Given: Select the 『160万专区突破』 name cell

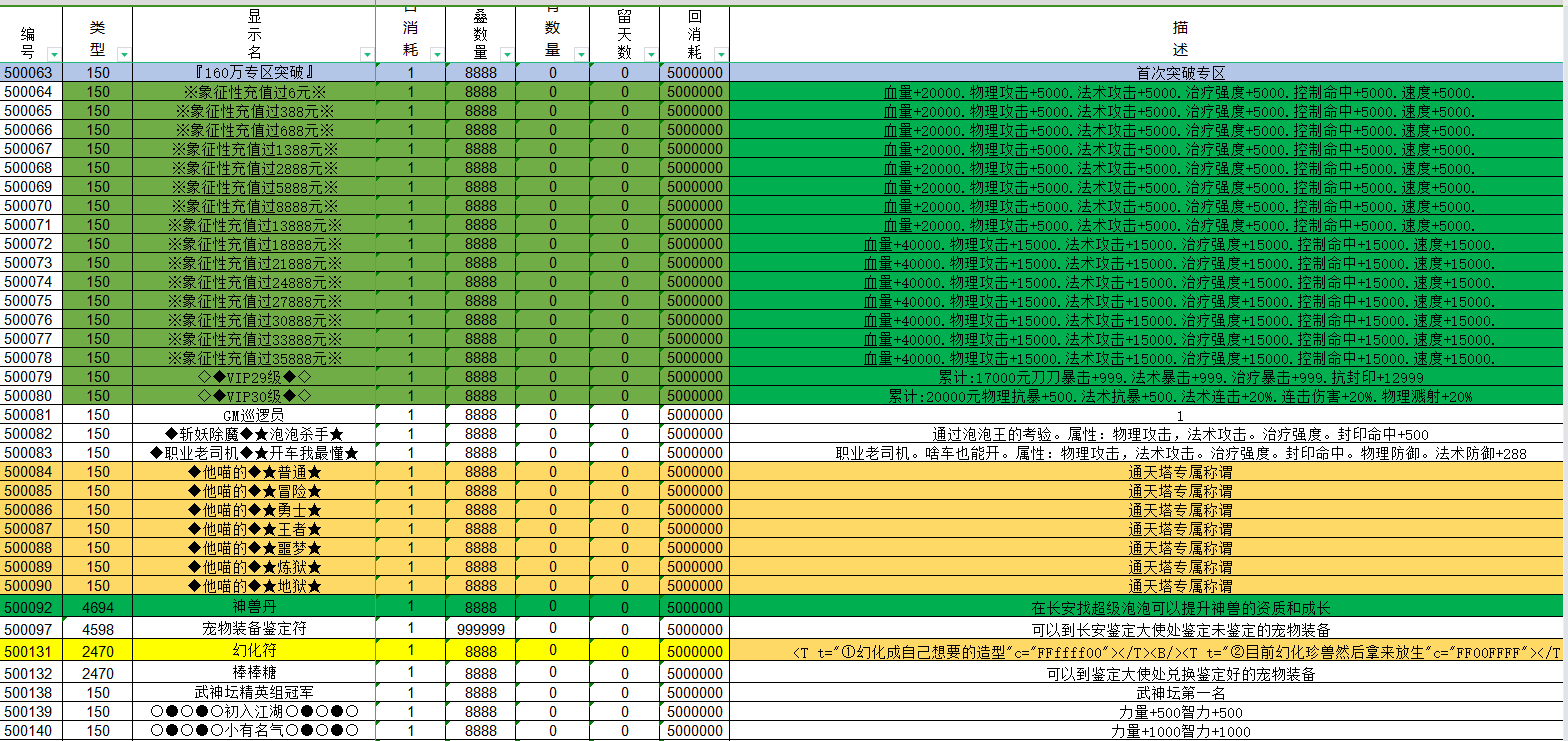Looking at the screenshot, I should (254, 73).
